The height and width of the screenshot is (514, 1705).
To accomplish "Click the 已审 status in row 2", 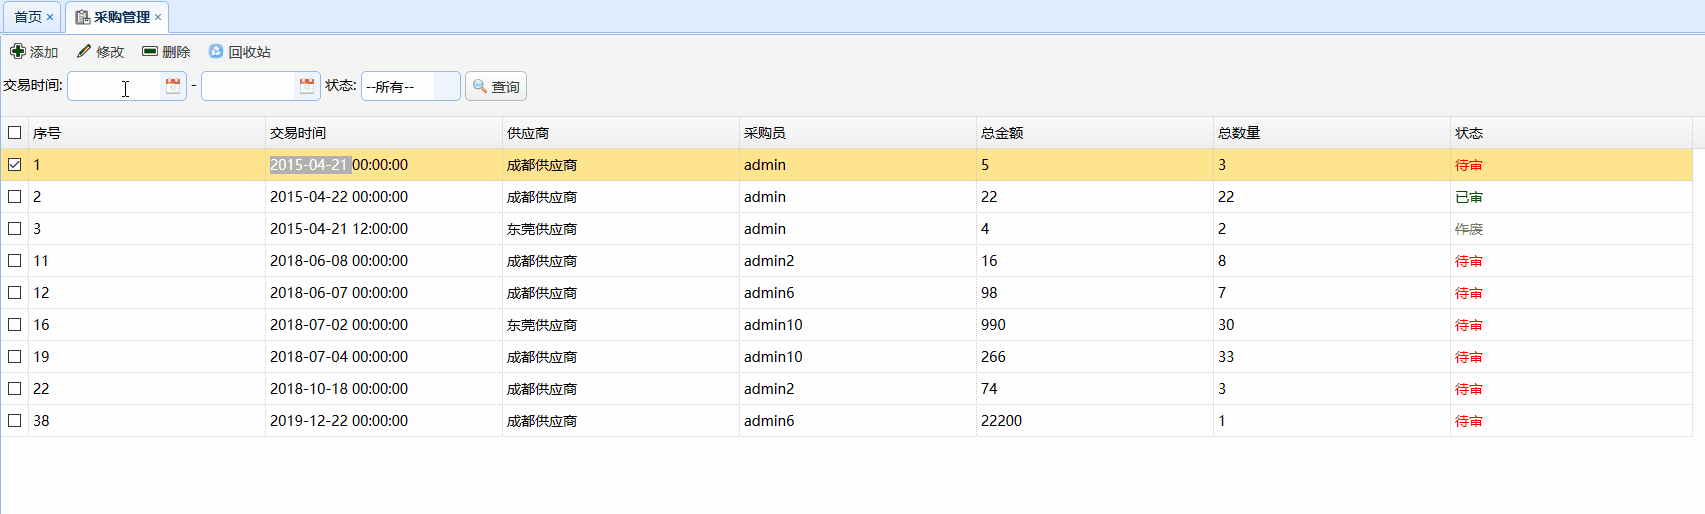I will click(1469, 197).
